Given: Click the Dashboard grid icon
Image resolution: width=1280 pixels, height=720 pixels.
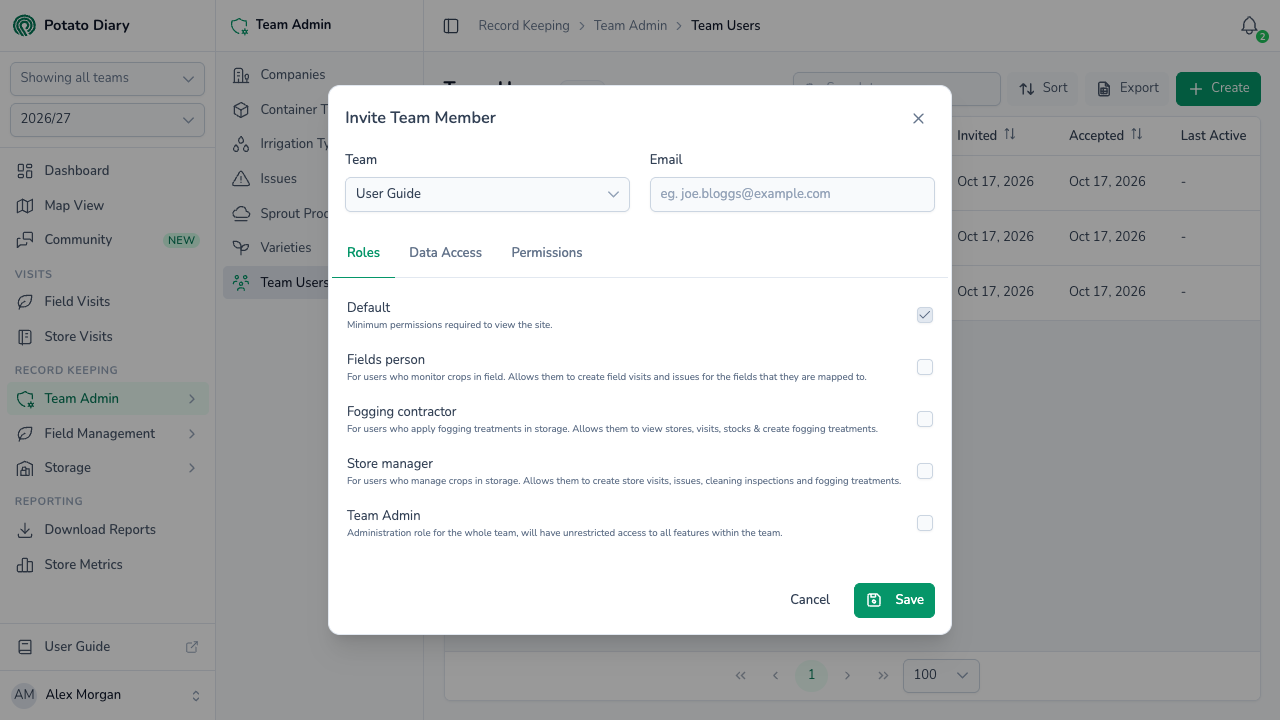Looking at the screenshot, I should 26,171.
